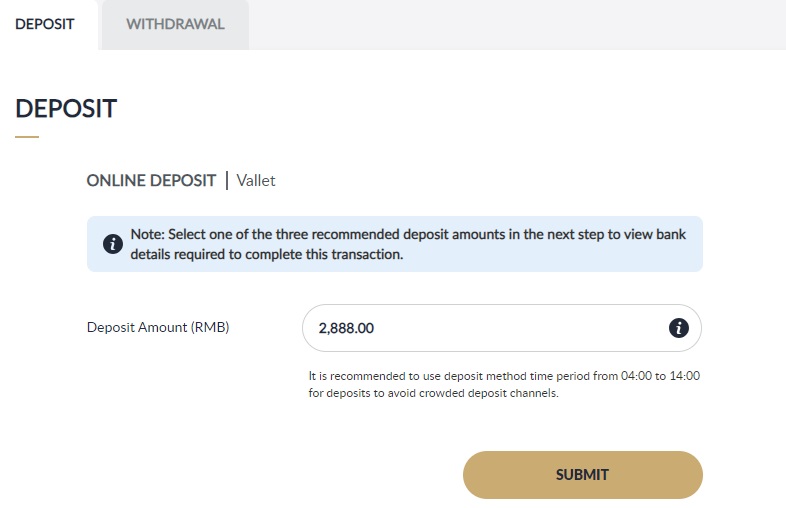The width and height of the screenshot is (786, 508).
Task: Click the info icon inside the amount field
Action: [678, 328]
